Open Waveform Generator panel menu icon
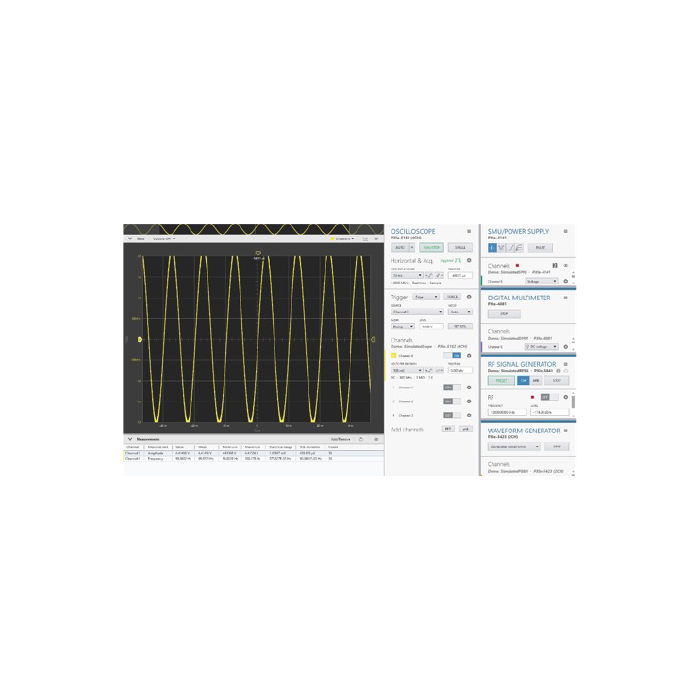Image resolution: width=700 pixels, height=700 pixels. pos(565,430)
